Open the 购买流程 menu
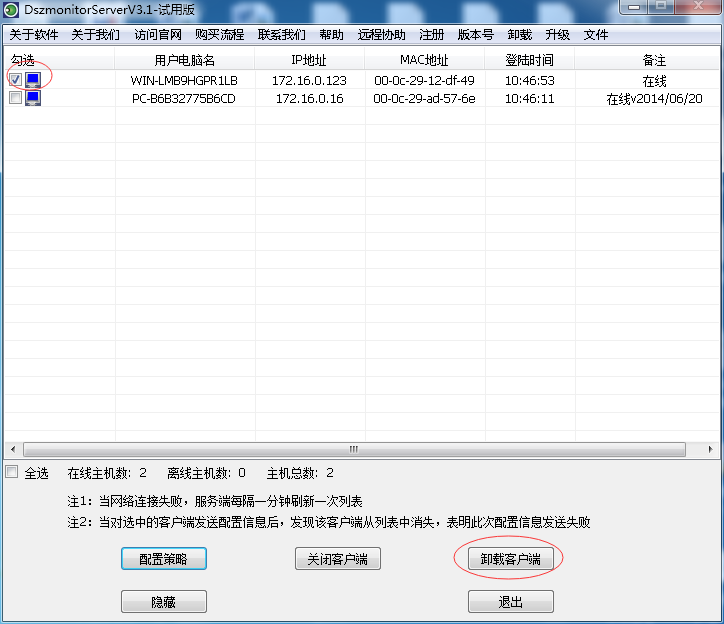Screen dimensions: 724x624 click(x=220, y=35)
